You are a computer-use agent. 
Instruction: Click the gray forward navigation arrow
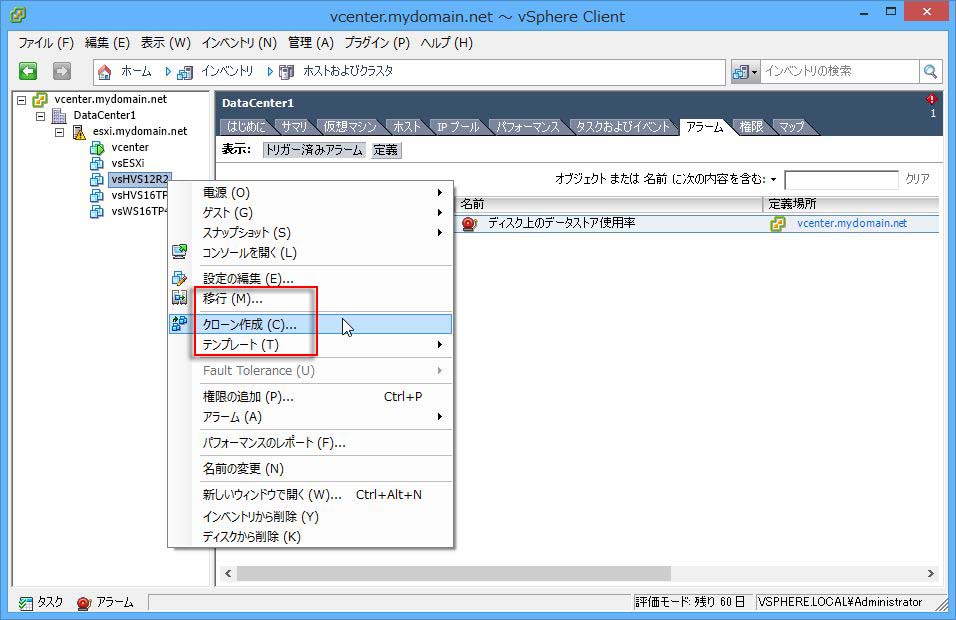point(62,71)
